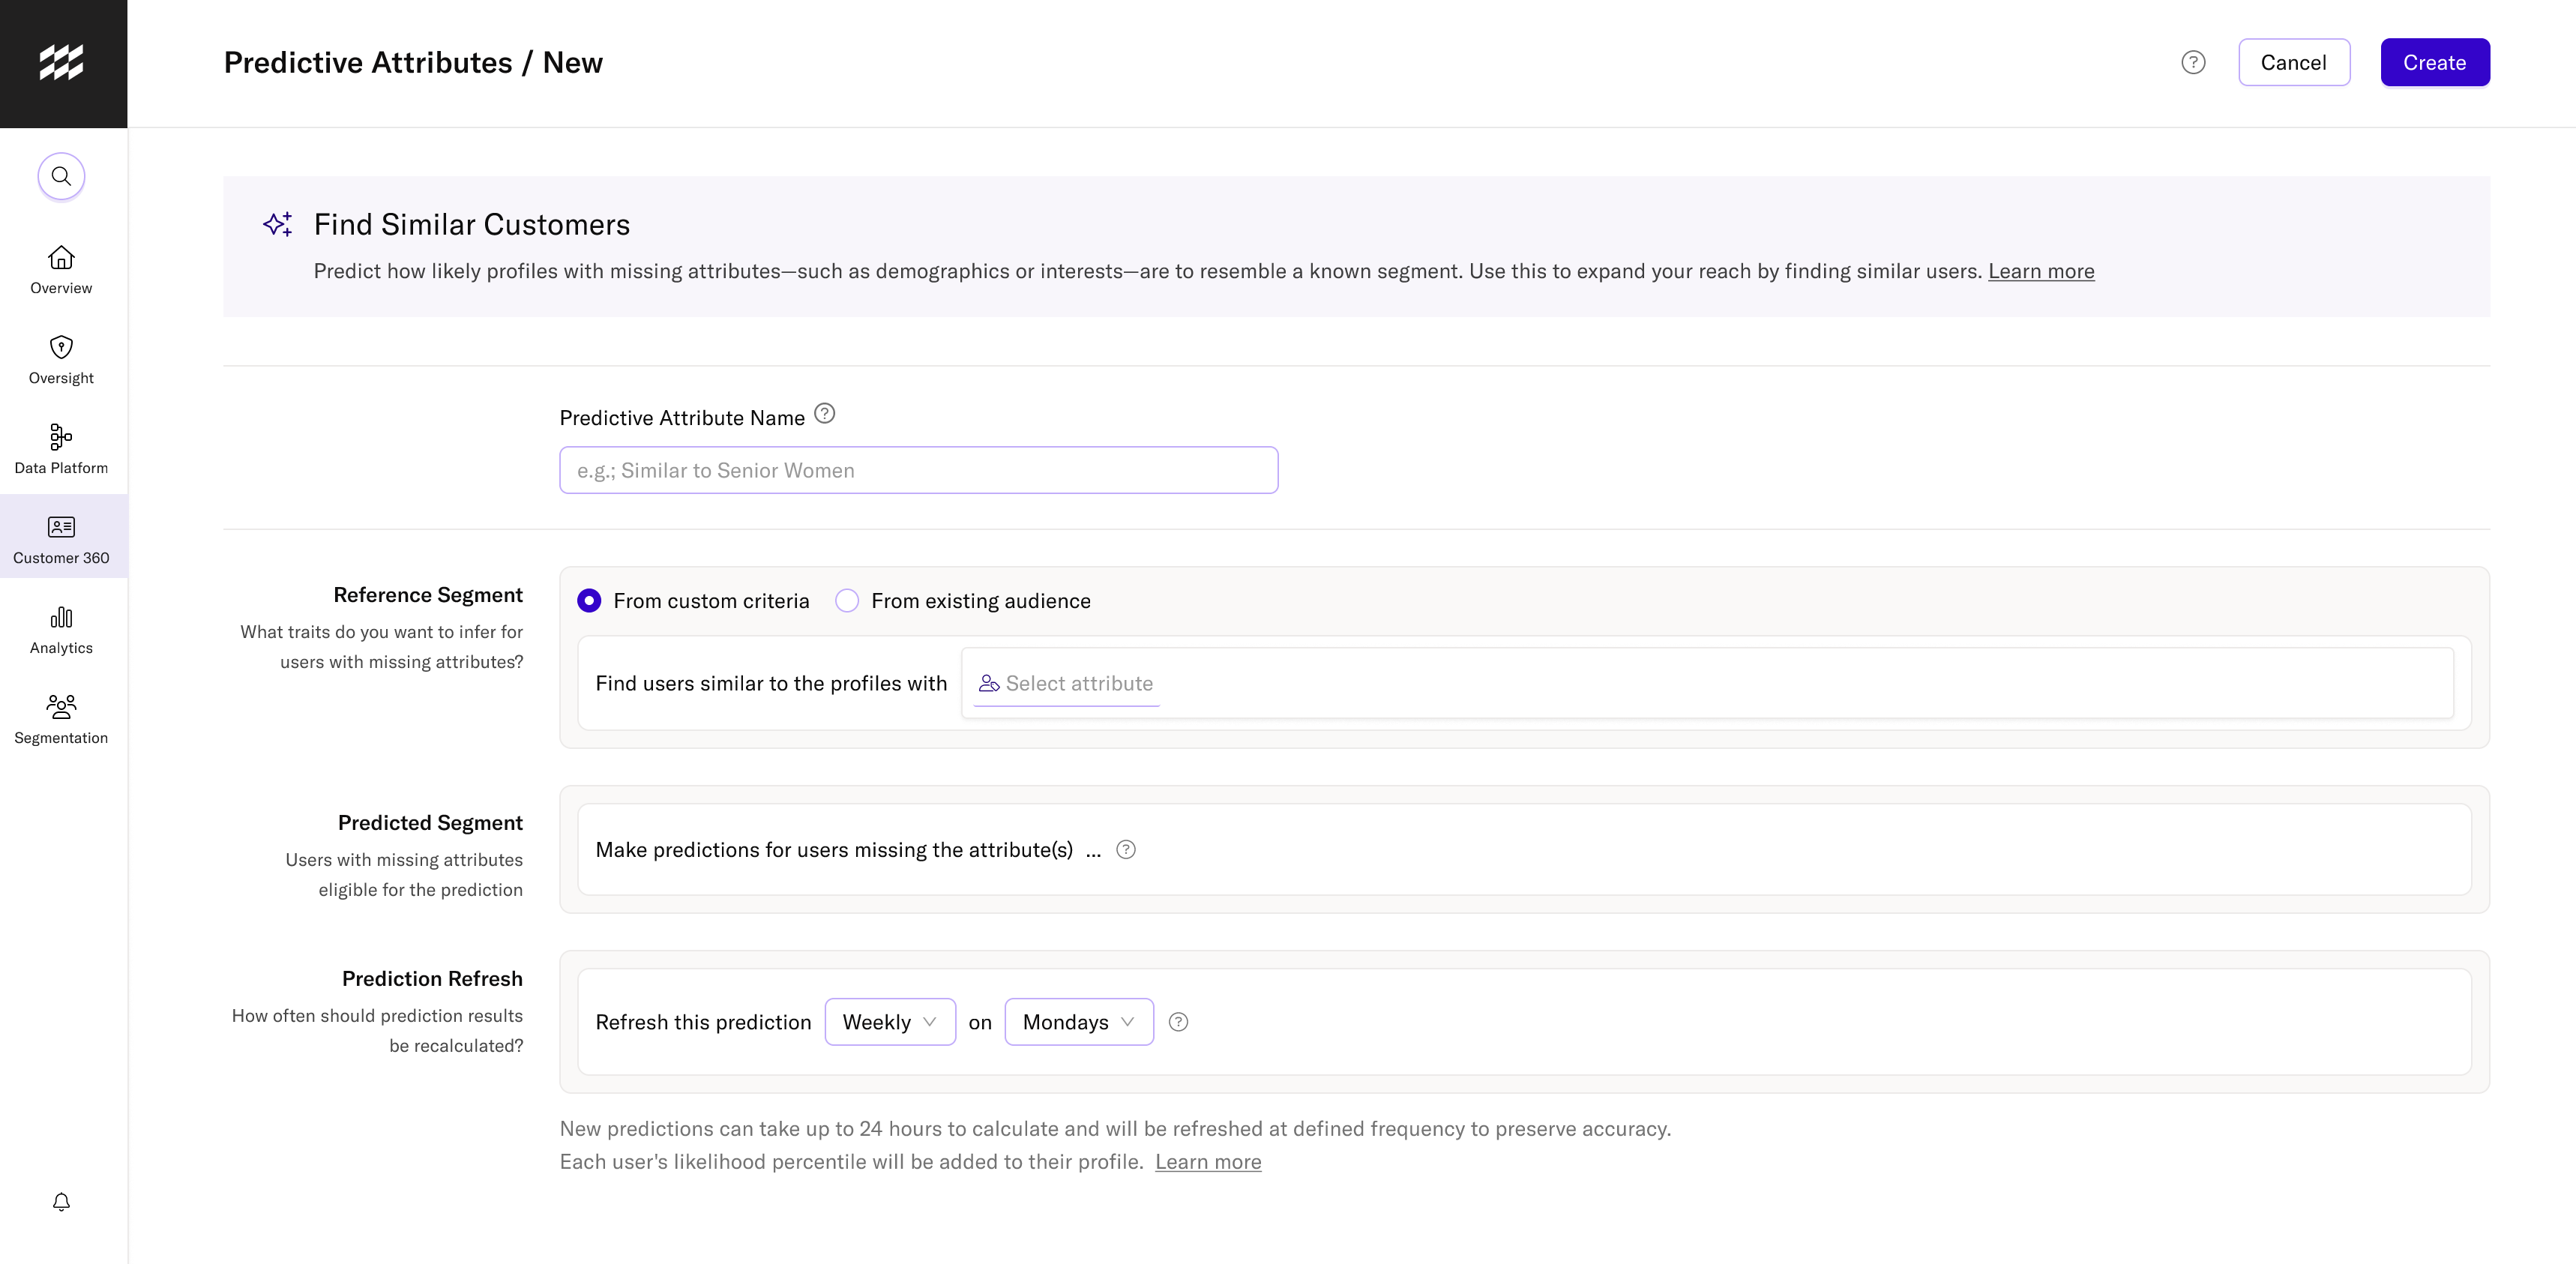Open notifications via the bell icon
Viewport: 2576px width, 1264px height.
pos(61,1201)
